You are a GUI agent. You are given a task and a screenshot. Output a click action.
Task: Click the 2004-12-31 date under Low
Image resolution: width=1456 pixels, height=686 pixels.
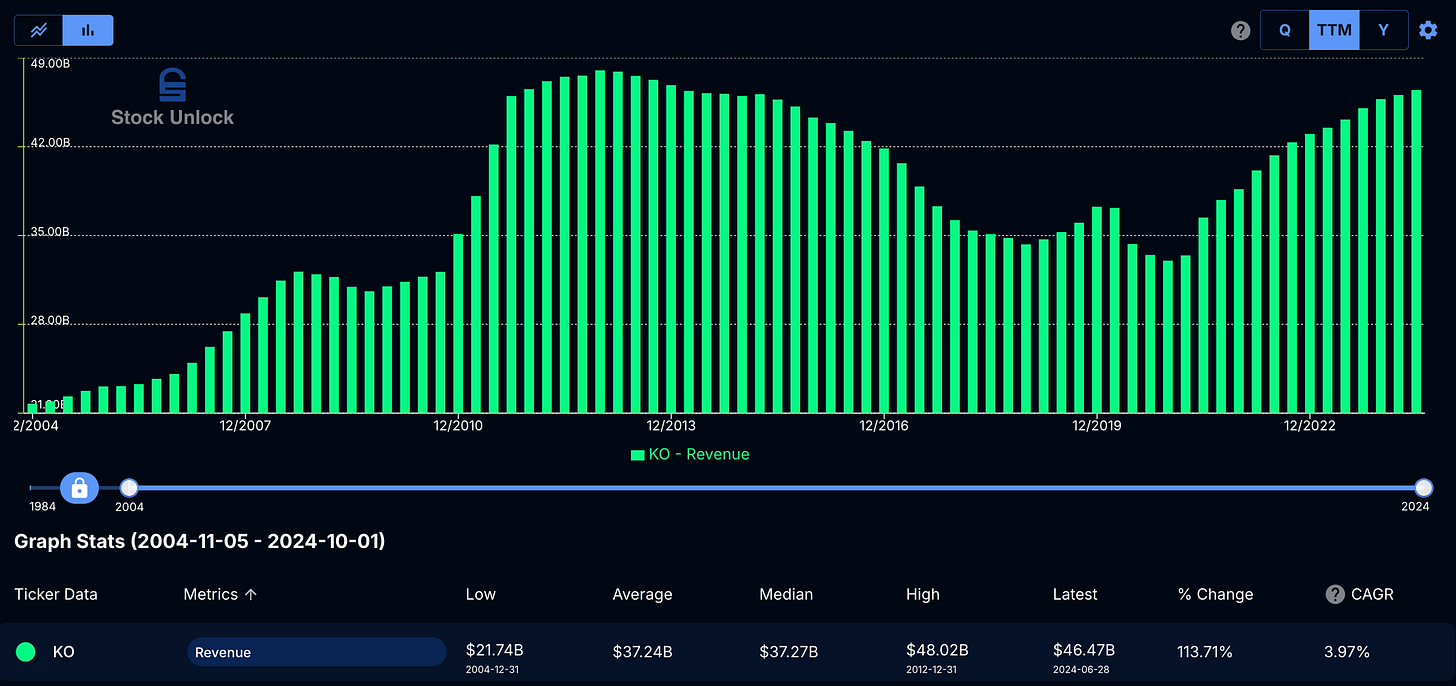click(x=492, y=668)
